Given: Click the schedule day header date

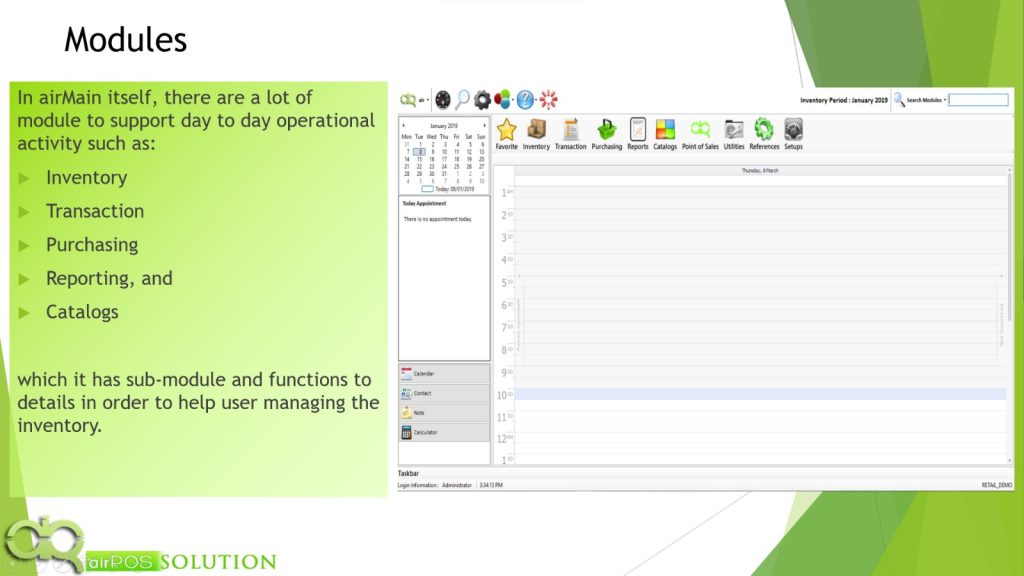Looking at the screenshot, I should (760, 170).
